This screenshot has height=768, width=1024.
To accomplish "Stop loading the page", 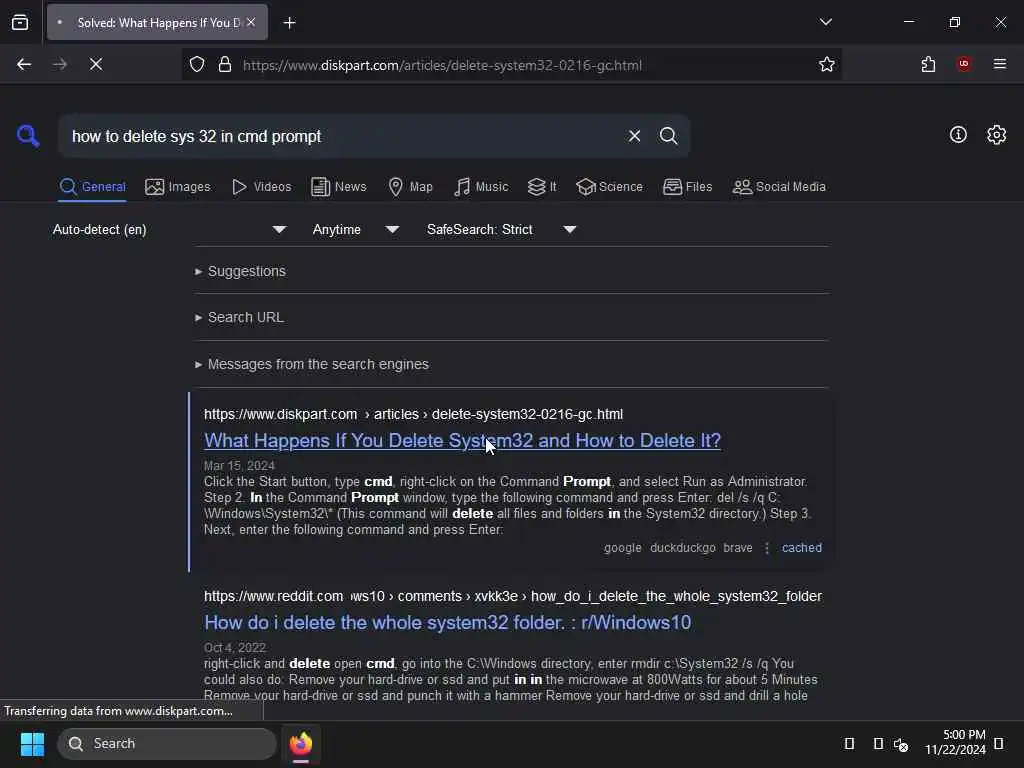I will click(96, 64).
